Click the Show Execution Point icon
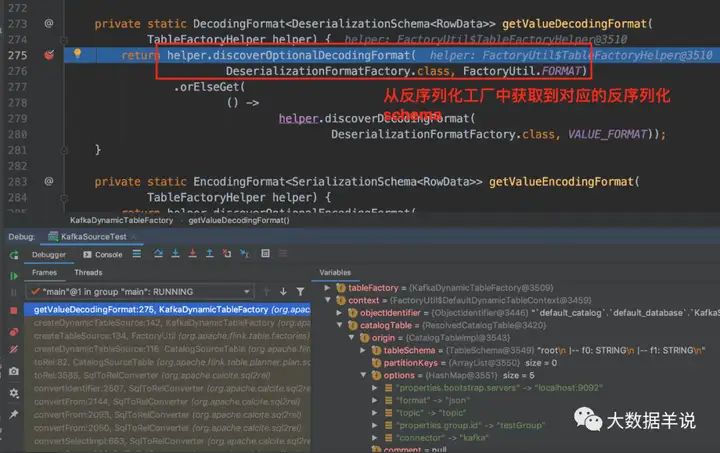The width and height of the screenshot is (720, 453). coord(137,254)
